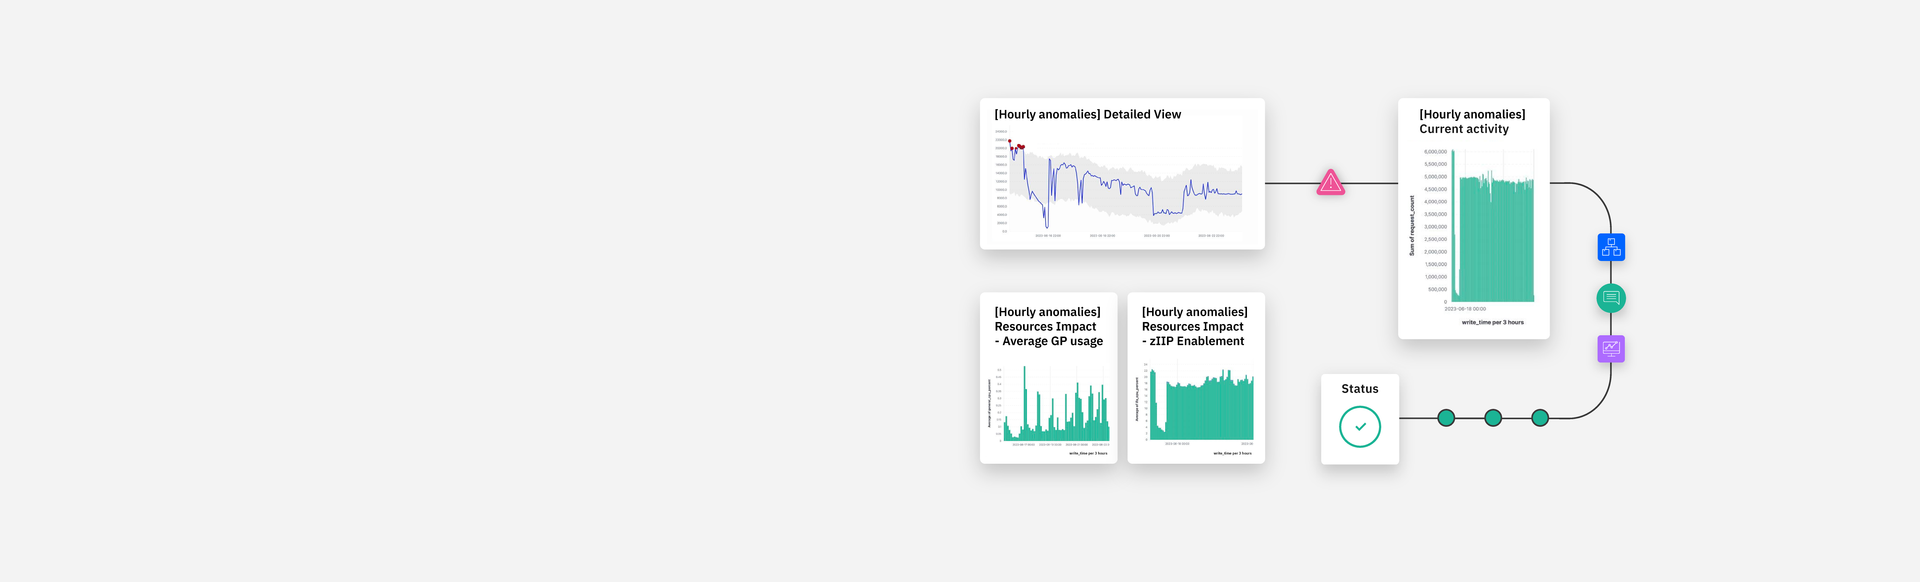Click the pink warning triangle icon
This screenshot has width=1920, height=582.
[1330, 183]
